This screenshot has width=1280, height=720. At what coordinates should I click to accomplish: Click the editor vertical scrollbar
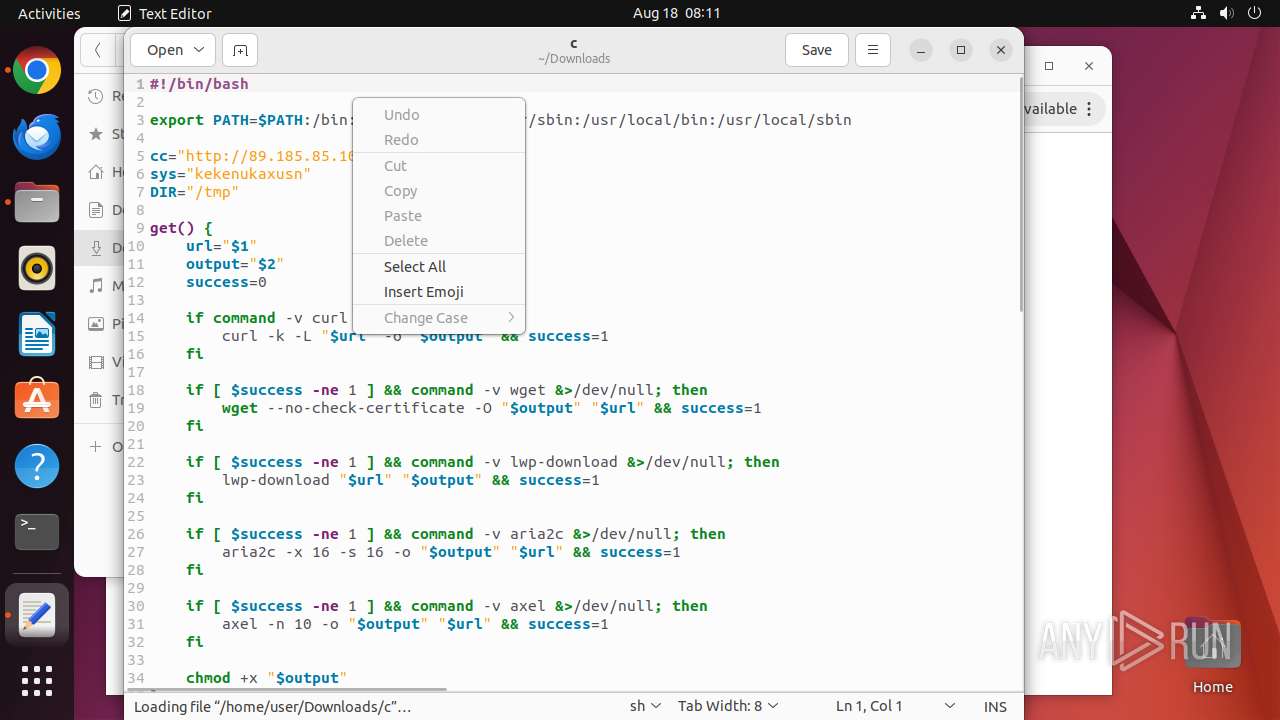tap(1019, 194)
